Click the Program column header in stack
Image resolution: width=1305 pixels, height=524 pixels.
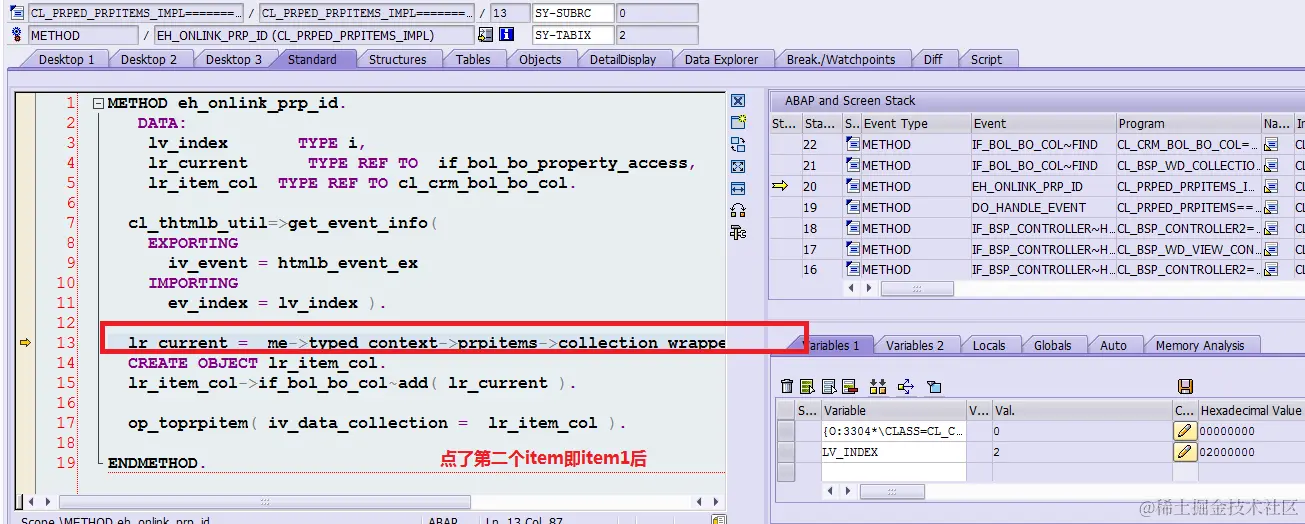click(1188, 124)
